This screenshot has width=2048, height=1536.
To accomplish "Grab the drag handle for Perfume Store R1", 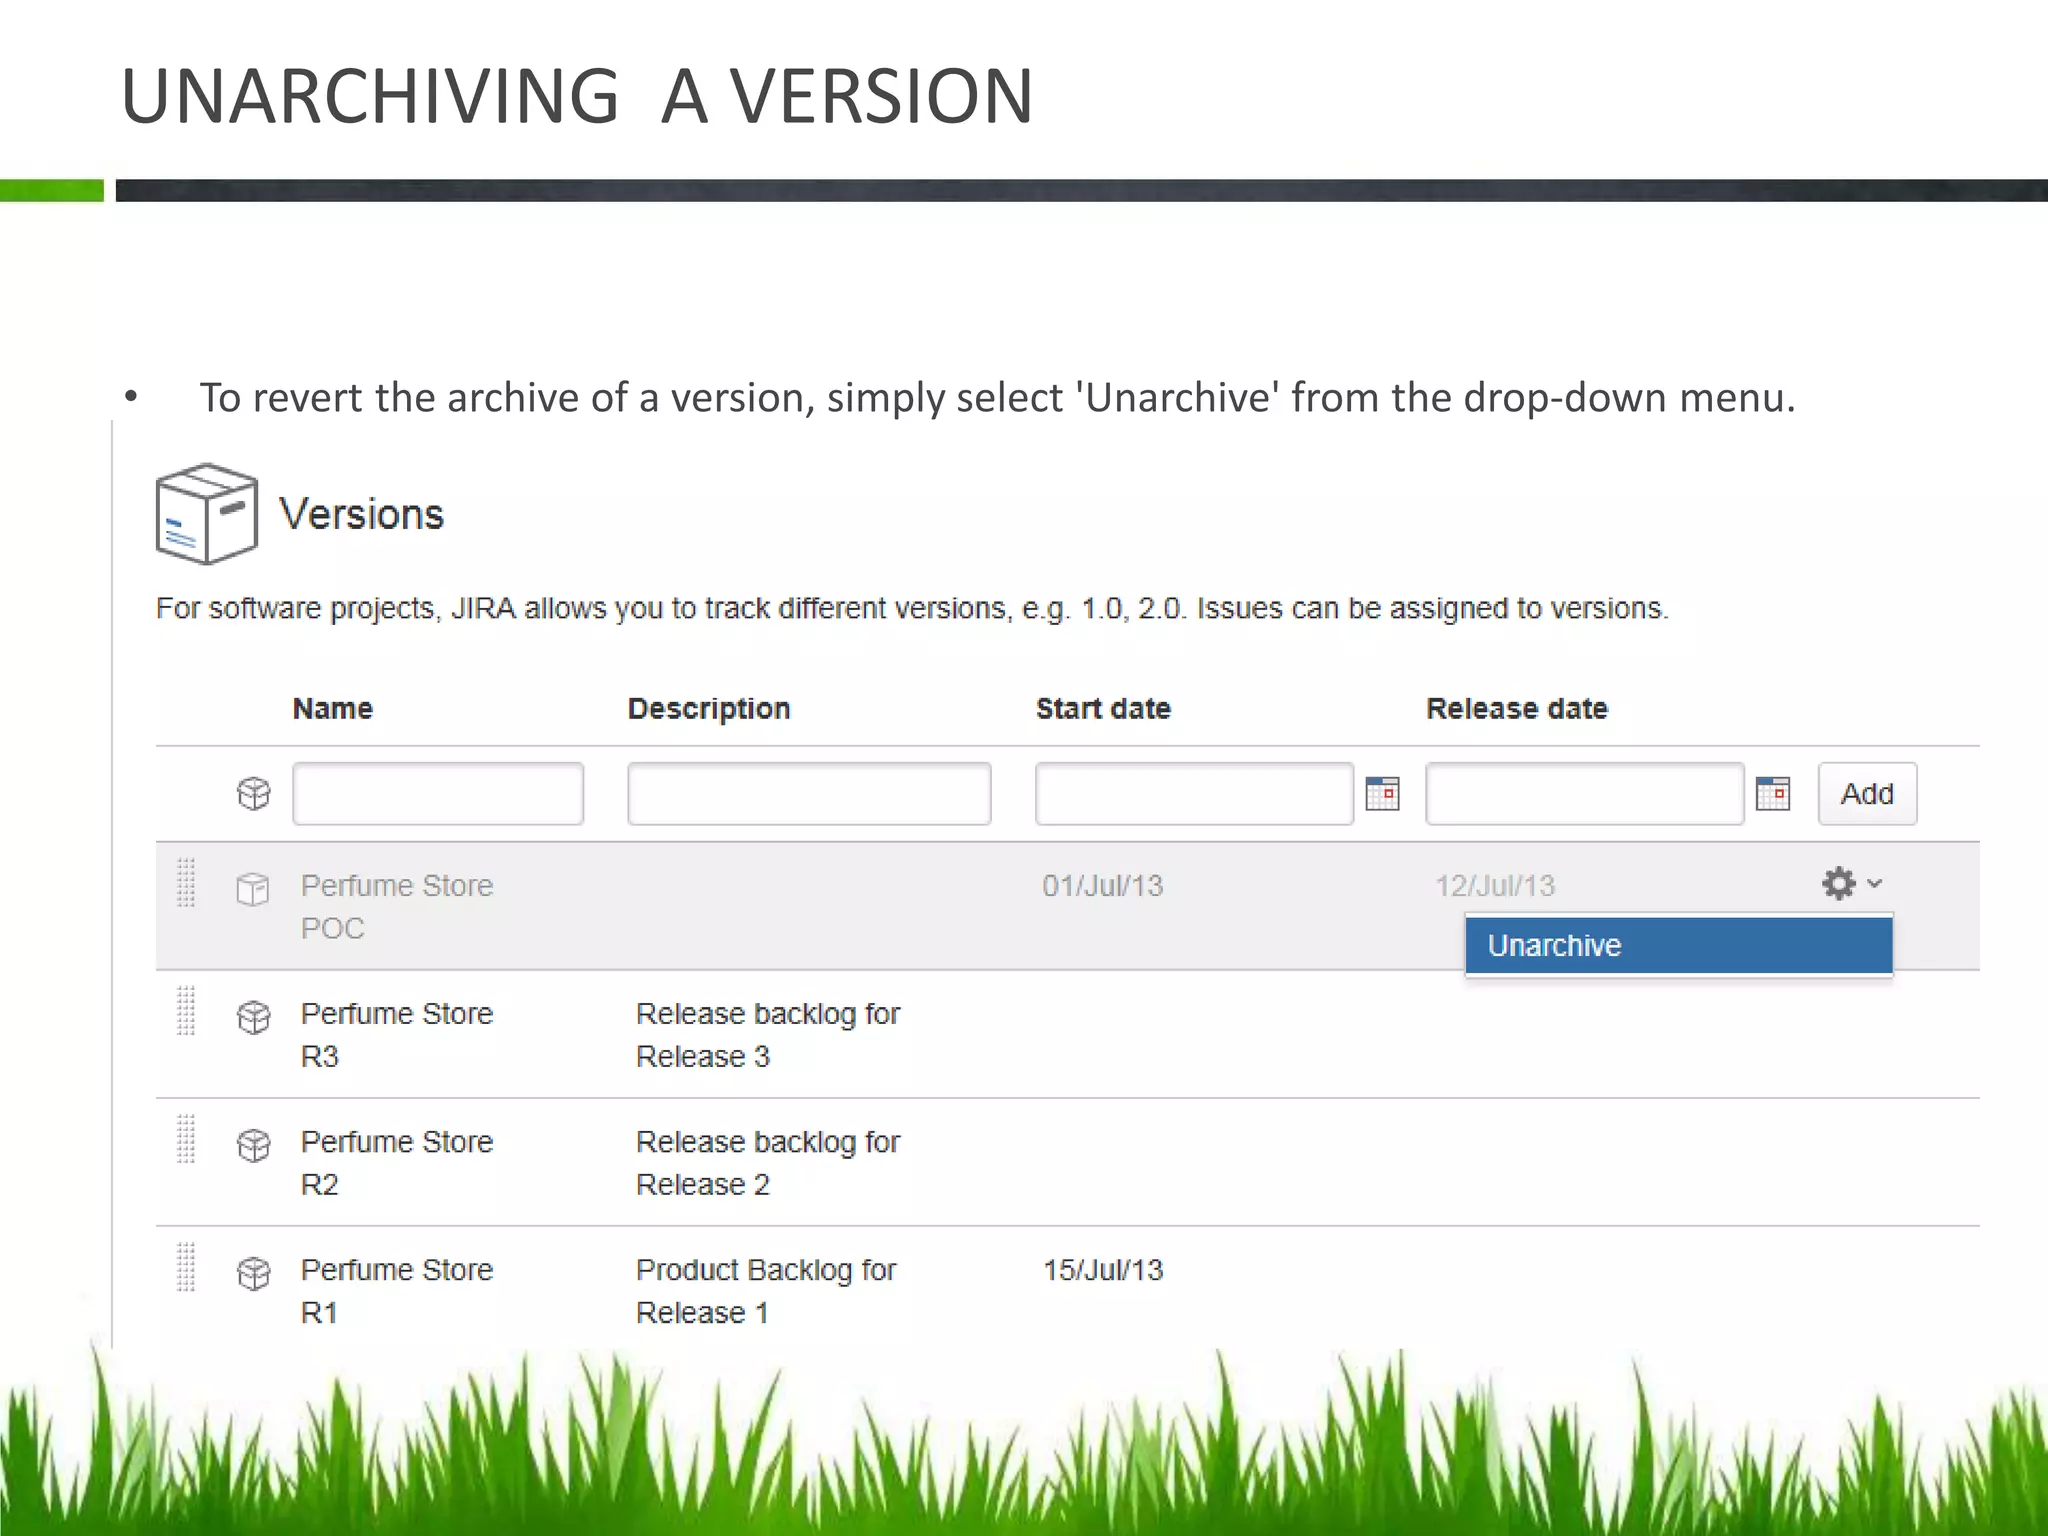I will tap(186, 1267).
